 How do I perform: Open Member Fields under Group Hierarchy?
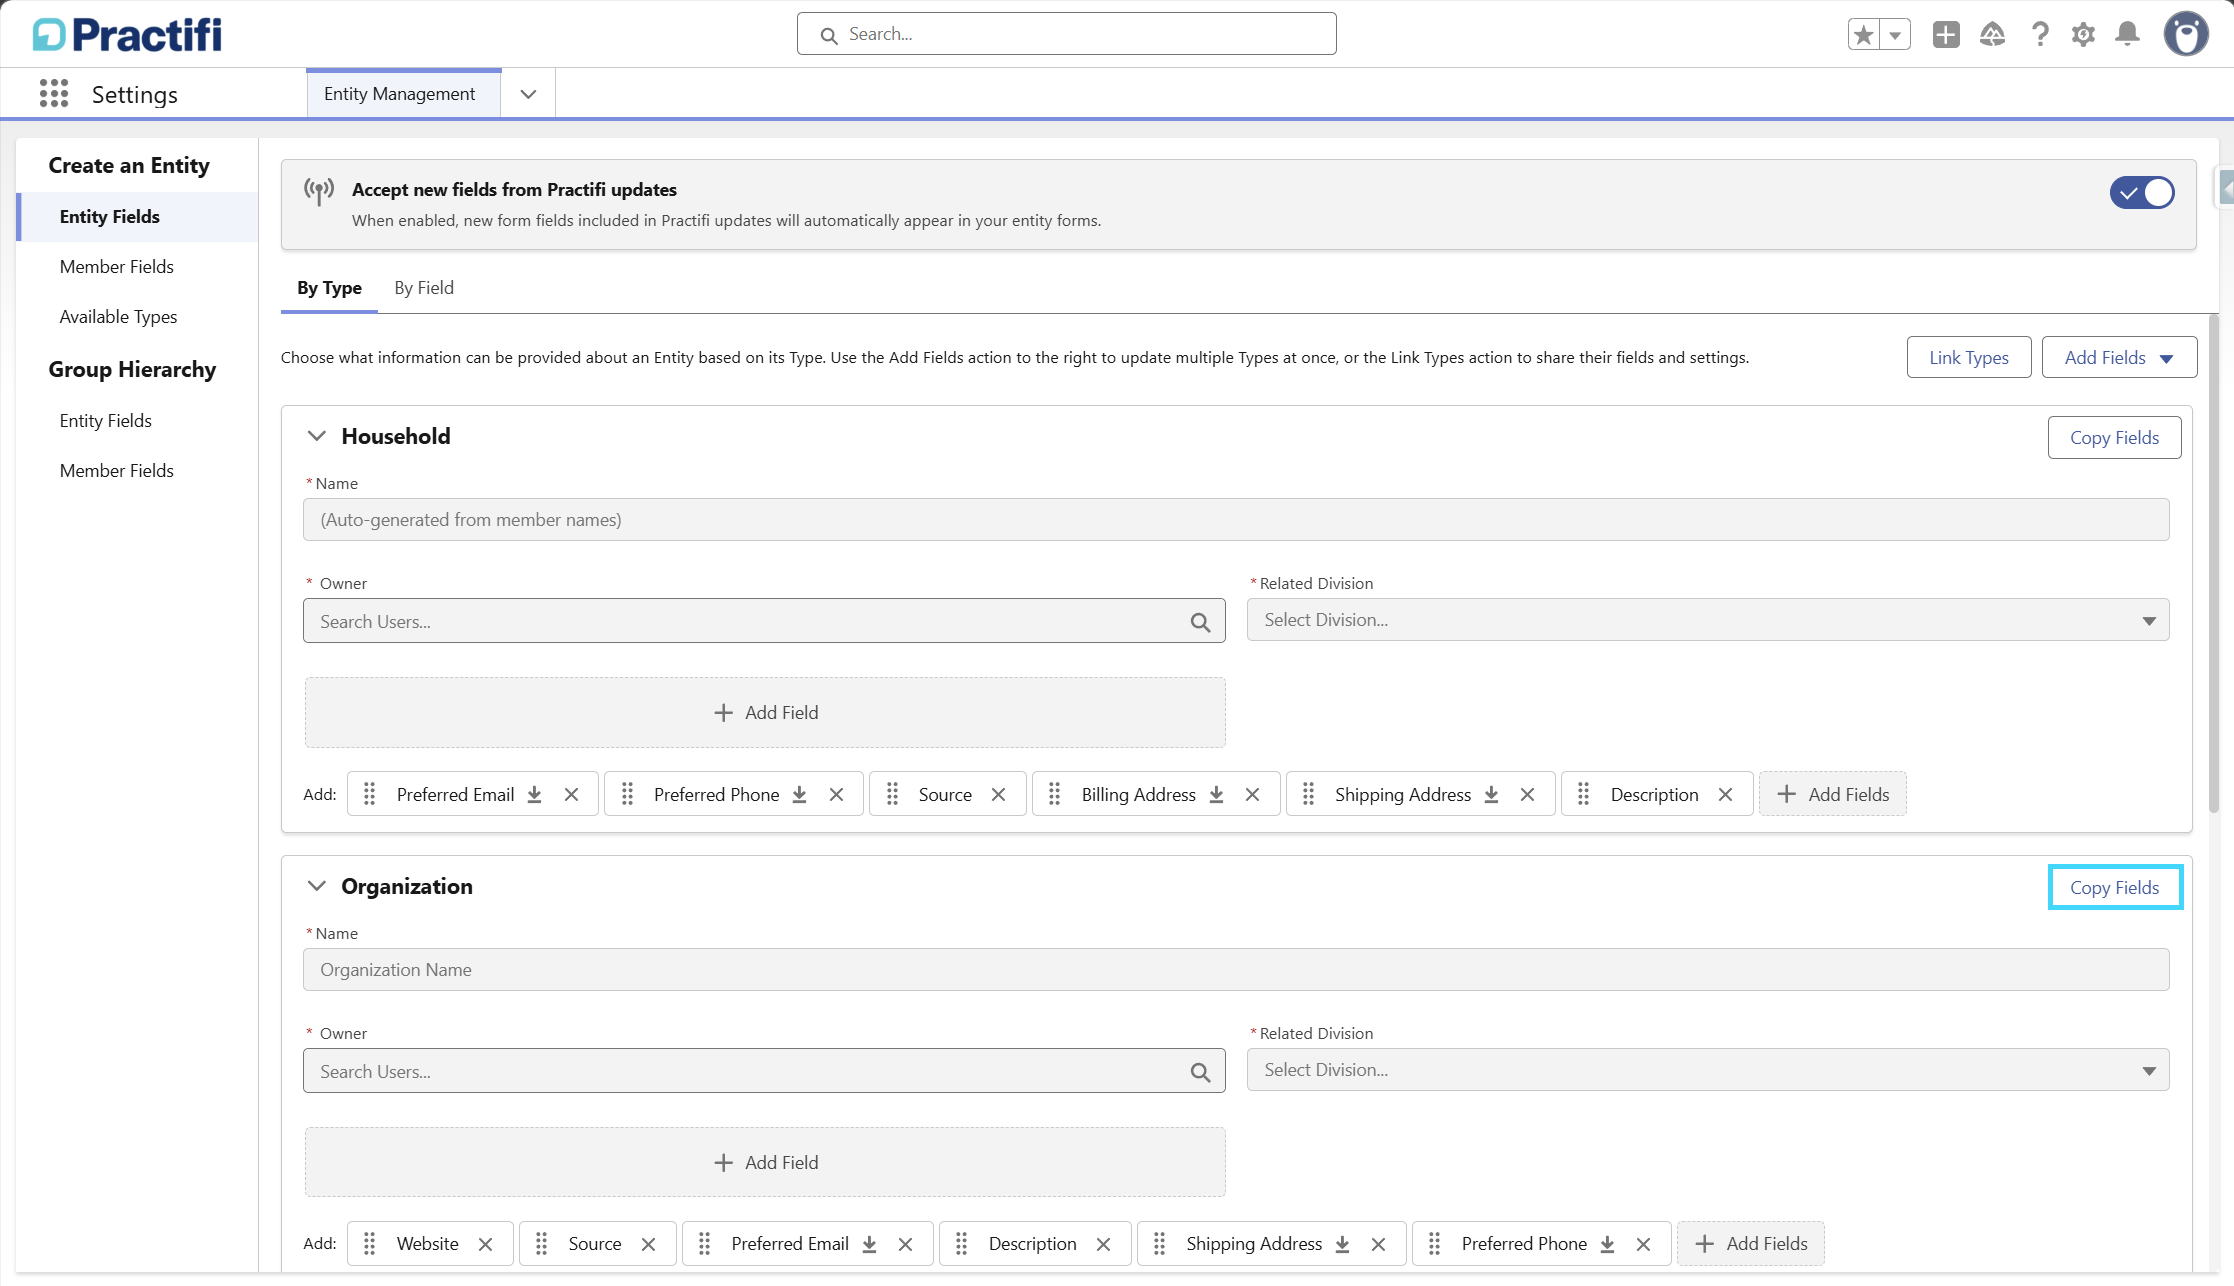tap(117, 471)
